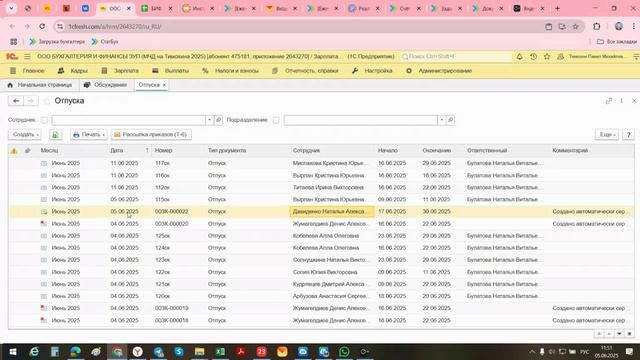Viewport: 640px width, 360px height.
Task: Sort by the Номер column header
Action: click(x=164, y=151)
